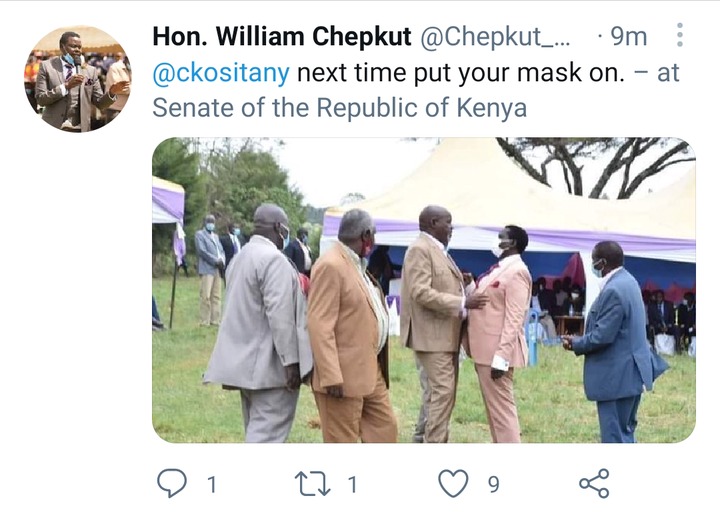This screenshot has width=720, height=522.
Task: Click the tweet text 'next time put your mask on'
Action: click(x=461, y=73)
